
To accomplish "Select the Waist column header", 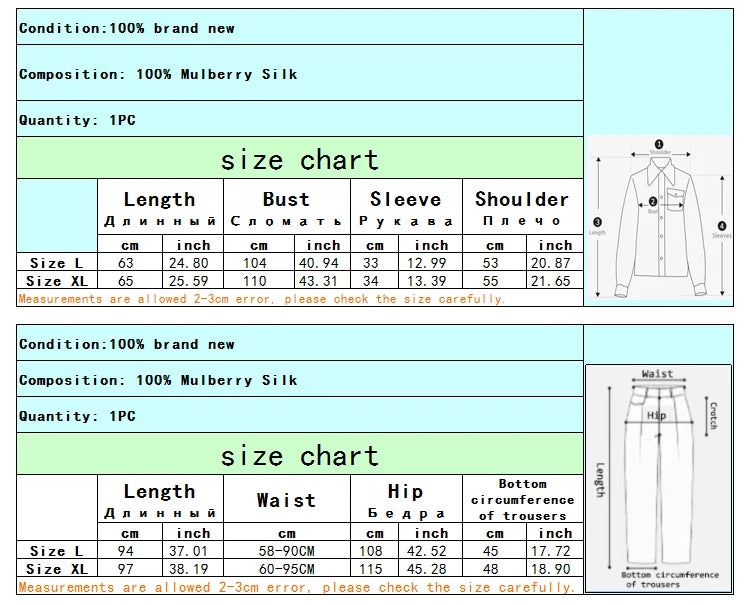I will [286, 500].
